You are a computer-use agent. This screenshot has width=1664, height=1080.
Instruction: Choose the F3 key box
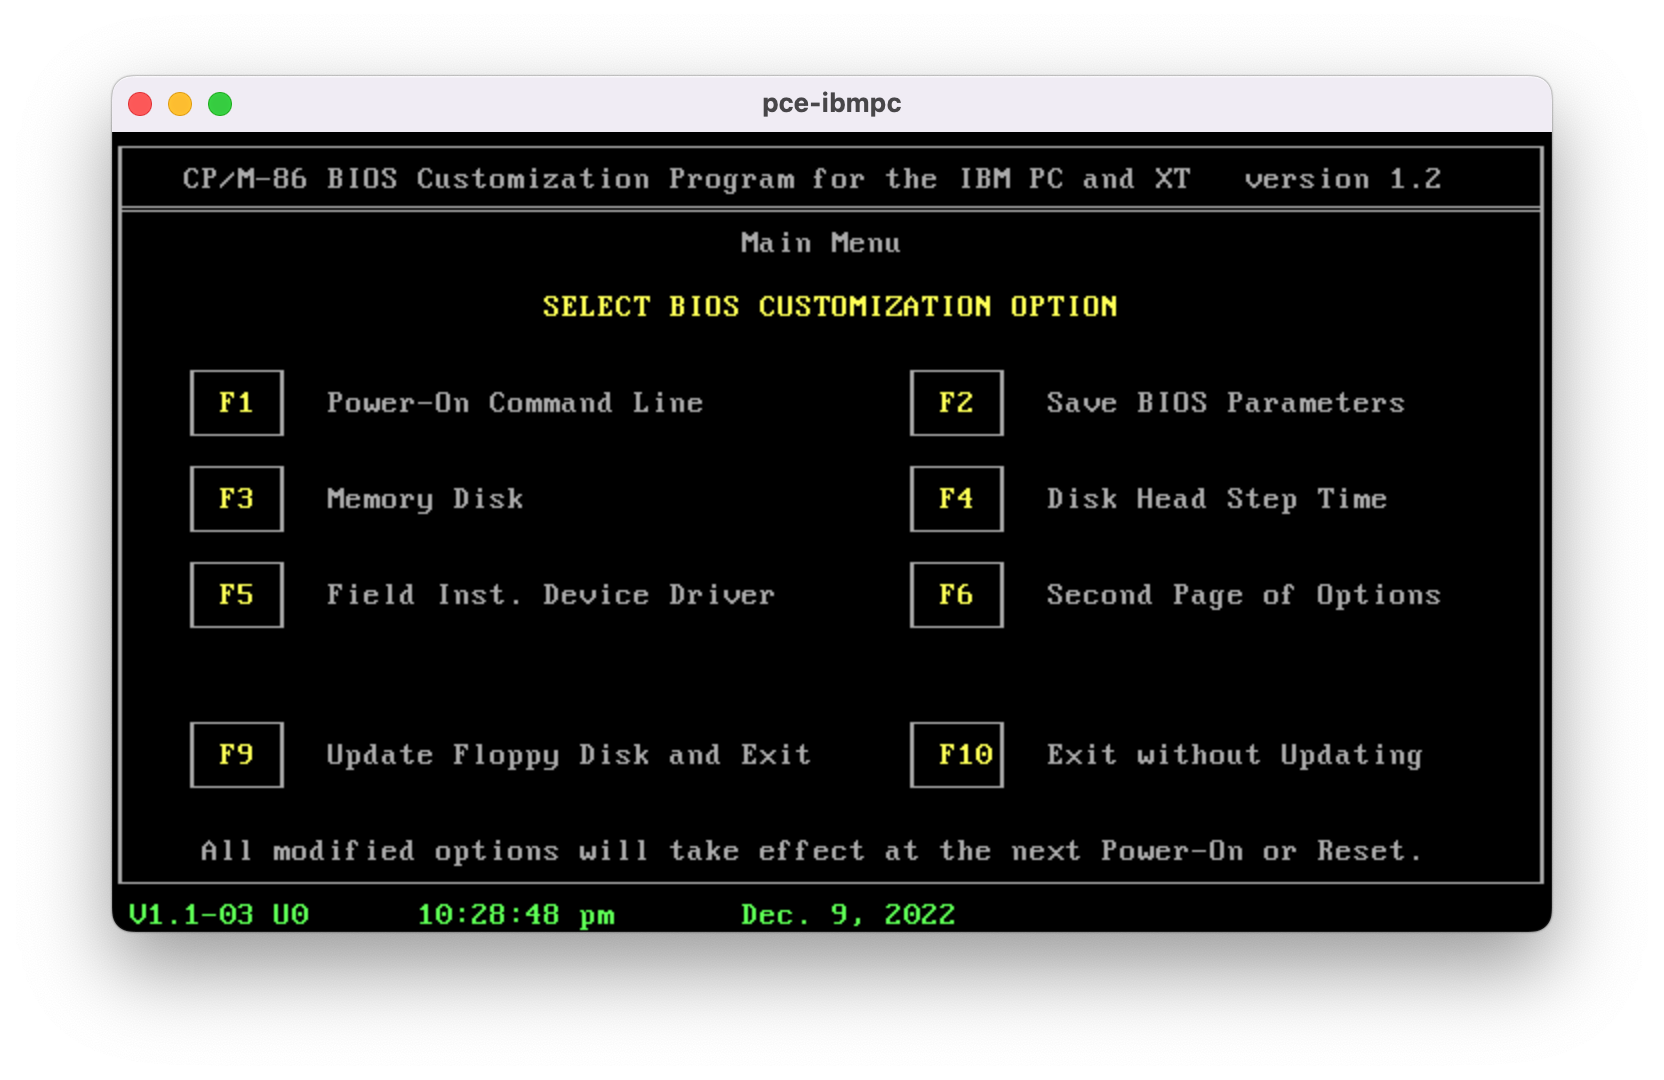(237, 499)
